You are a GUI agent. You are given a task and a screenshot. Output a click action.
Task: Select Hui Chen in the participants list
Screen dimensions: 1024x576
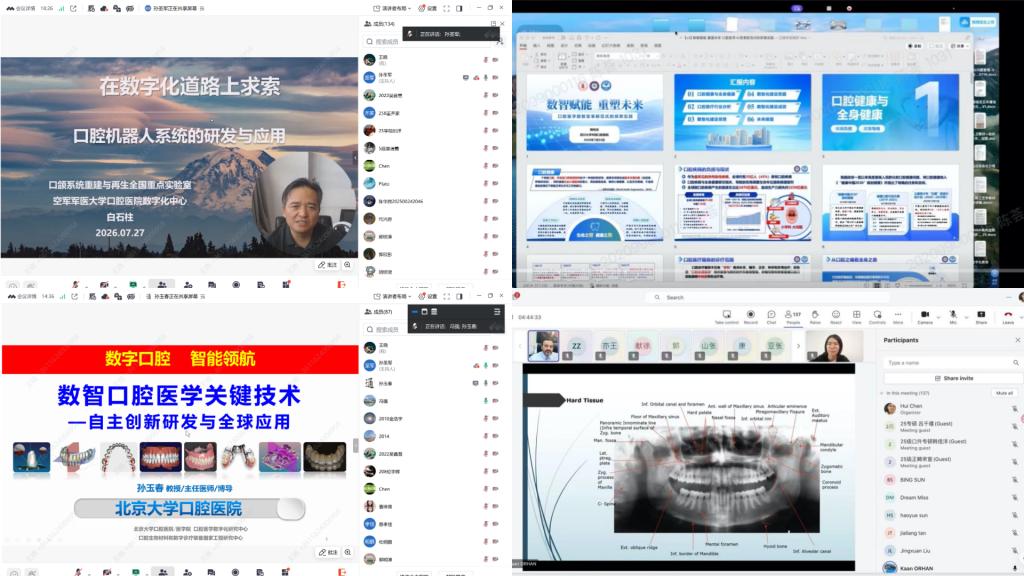[952, 408]
